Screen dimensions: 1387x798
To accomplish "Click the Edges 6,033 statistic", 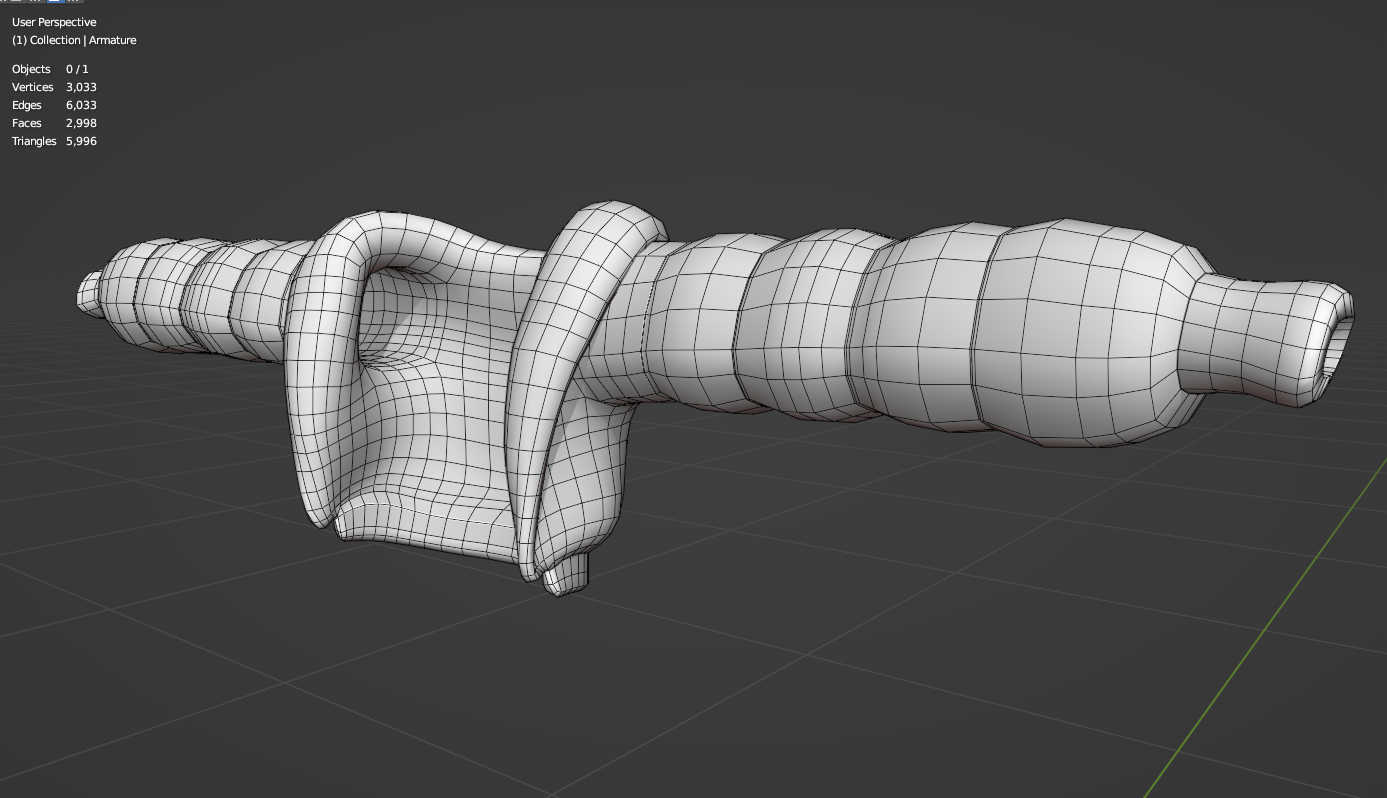I will click(54, 105).
